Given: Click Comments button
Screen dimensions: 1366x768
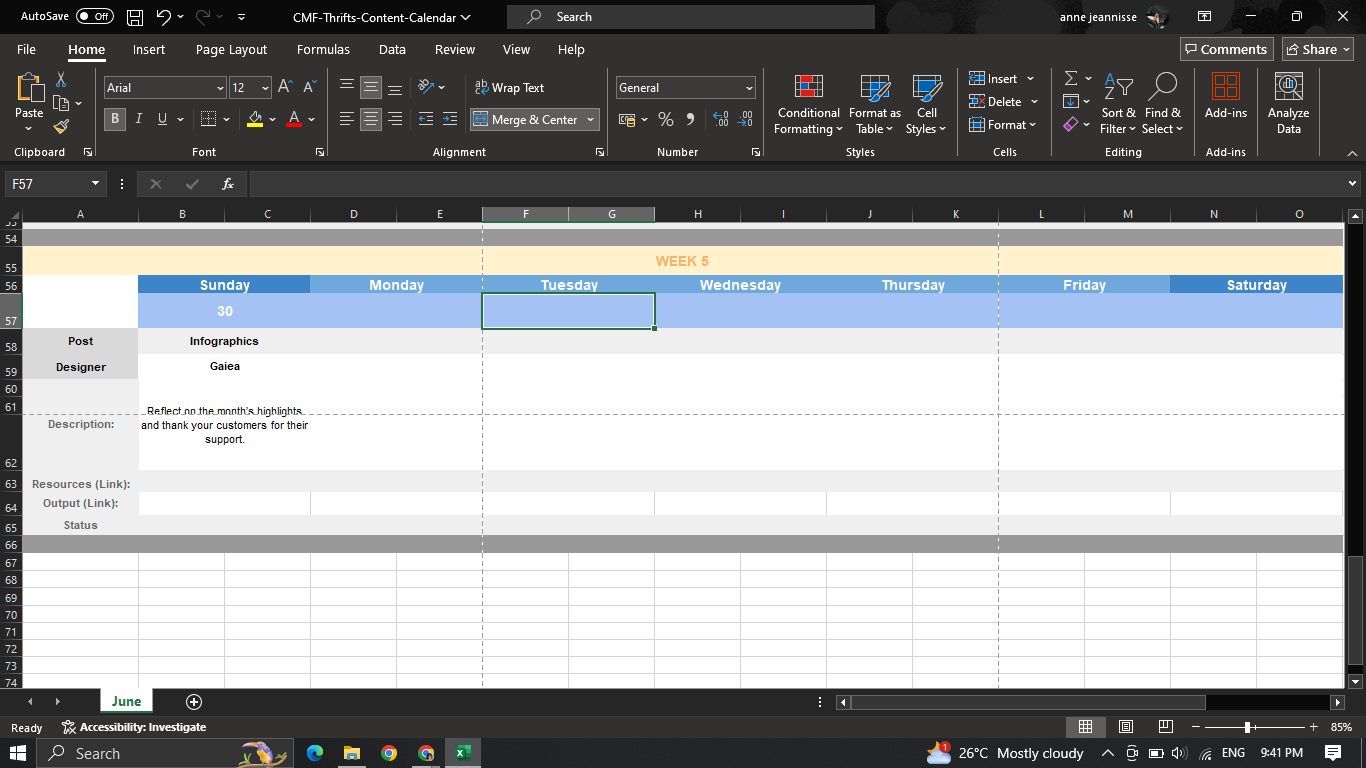Looking at the screenshot, I should pos(1226,49).
